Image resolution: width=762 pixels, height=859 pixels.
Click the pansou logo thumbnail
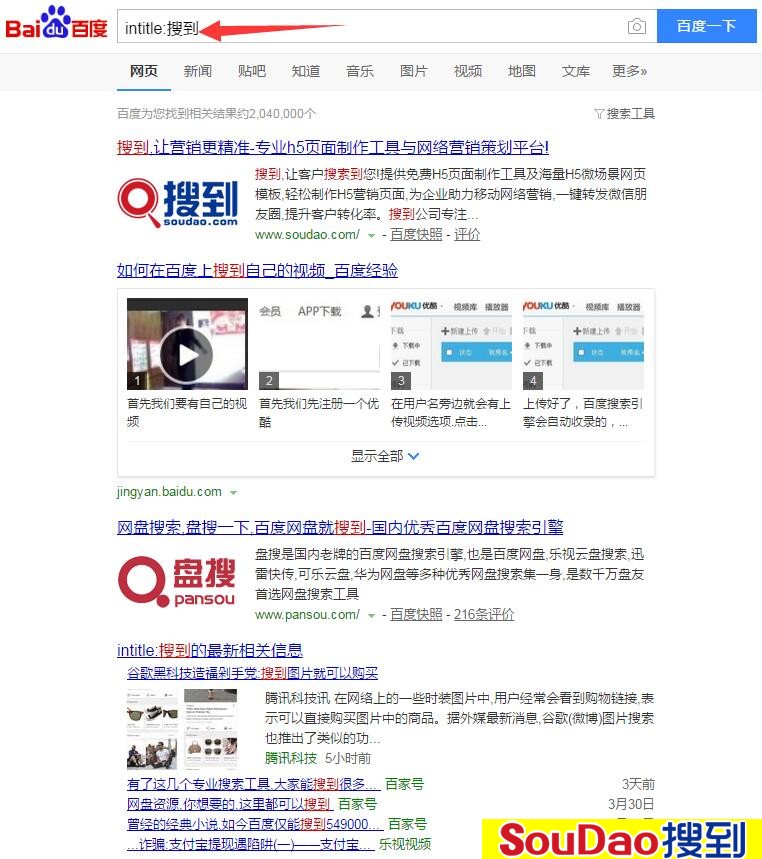(x=177, y=582)
